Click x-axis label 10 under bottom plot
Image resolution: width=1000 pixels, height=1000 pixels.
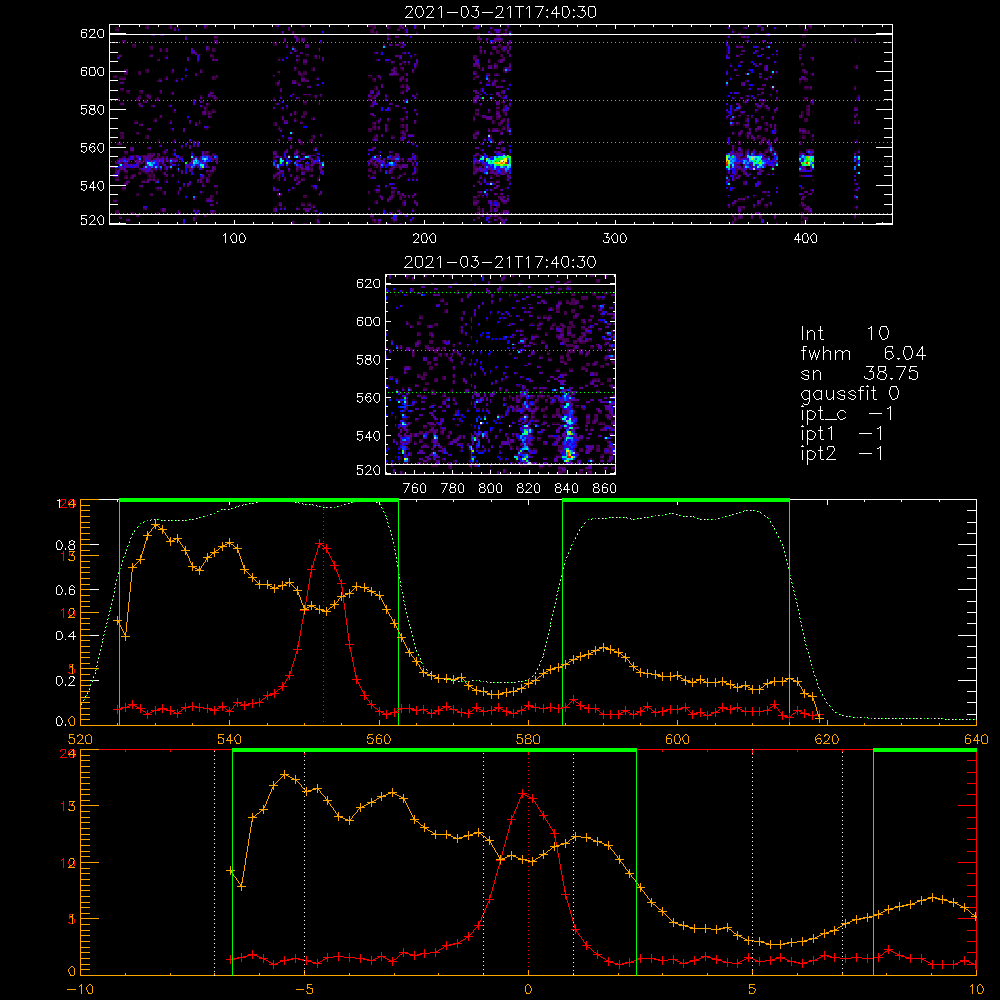click(x=976, y=989)
